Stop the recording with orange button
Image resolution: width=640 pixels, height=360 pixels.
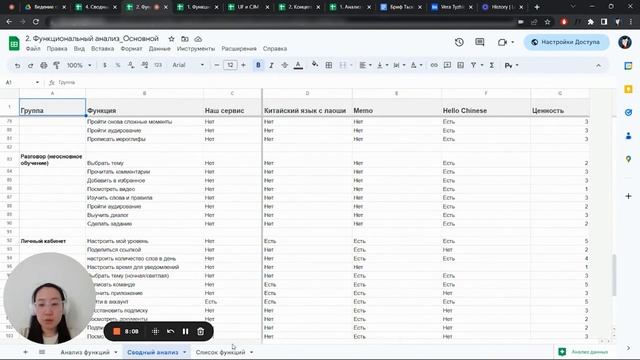[x=117, y=331]
